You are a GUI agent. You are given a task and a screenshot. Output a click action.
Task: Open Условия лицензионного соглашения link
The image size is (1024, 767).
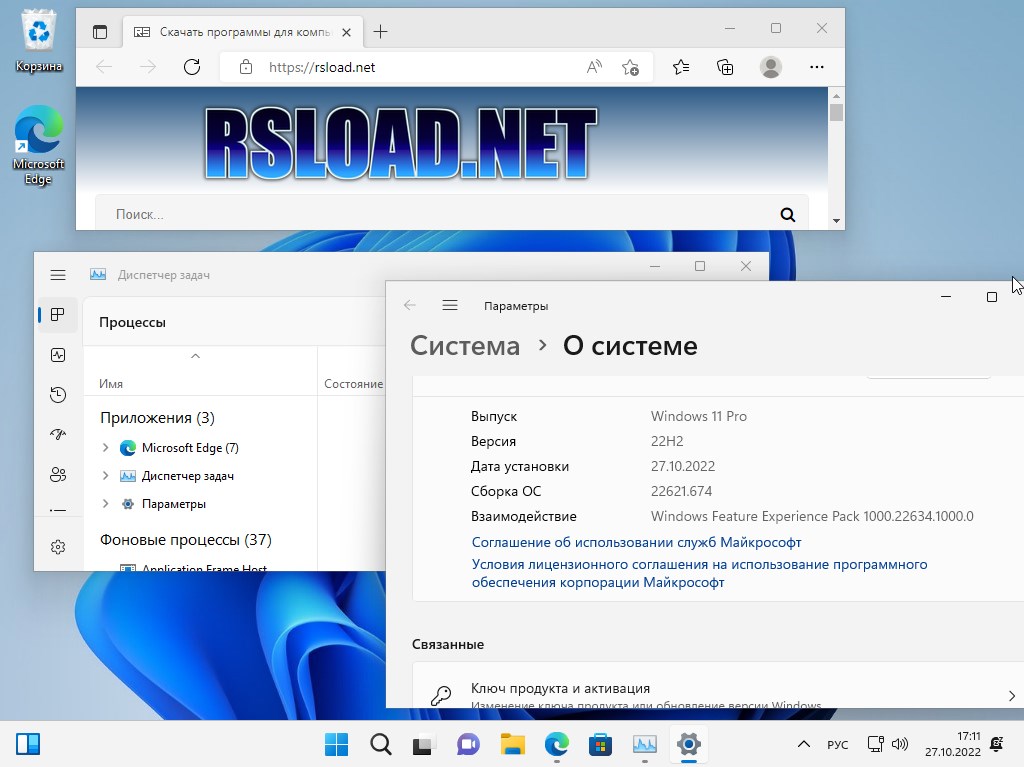tap(699, 573)
